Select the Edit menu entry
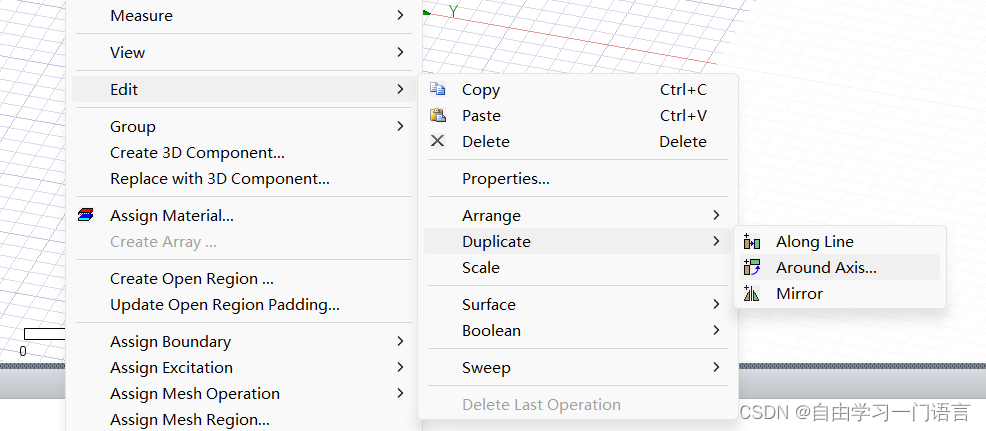 coord(244,89)
